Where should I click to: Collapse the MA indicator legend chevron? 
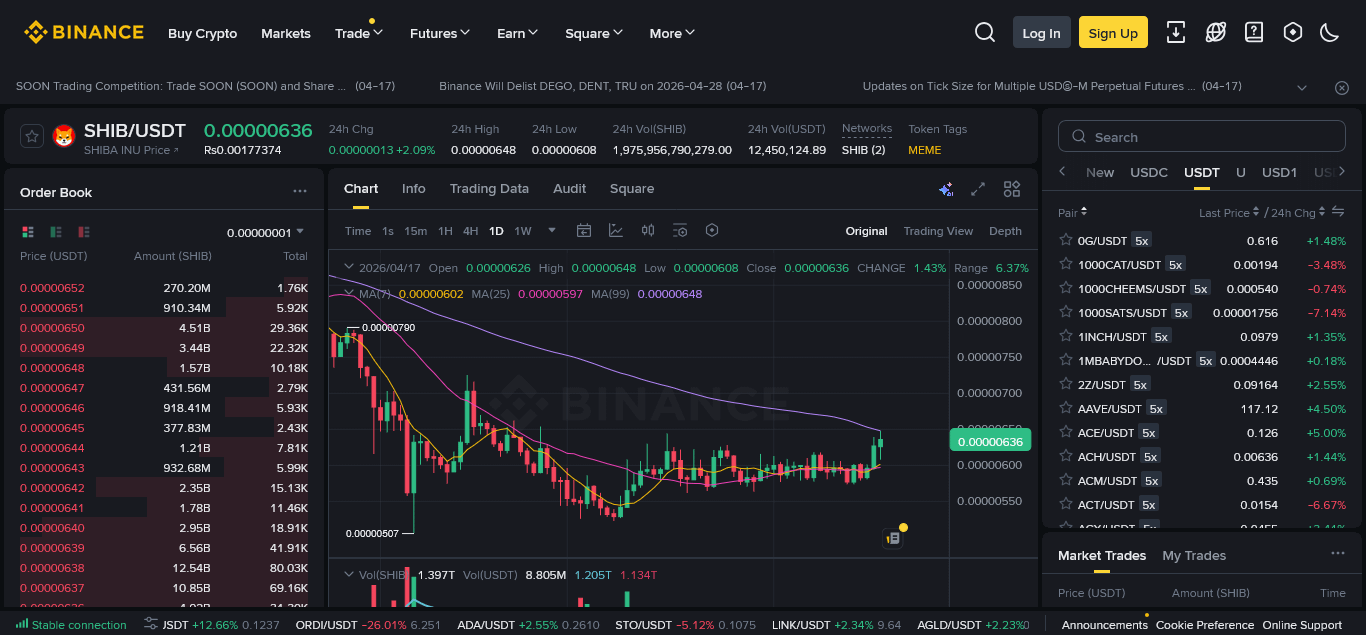coord(348,293)
